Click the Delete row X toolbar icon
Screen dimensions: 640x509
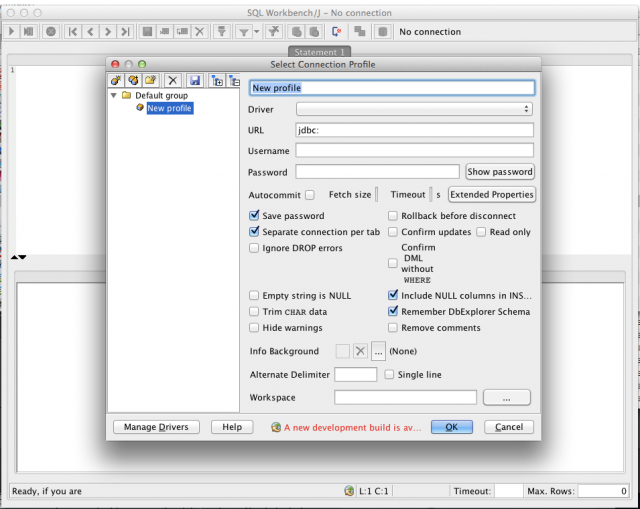[x=200, y=31]
